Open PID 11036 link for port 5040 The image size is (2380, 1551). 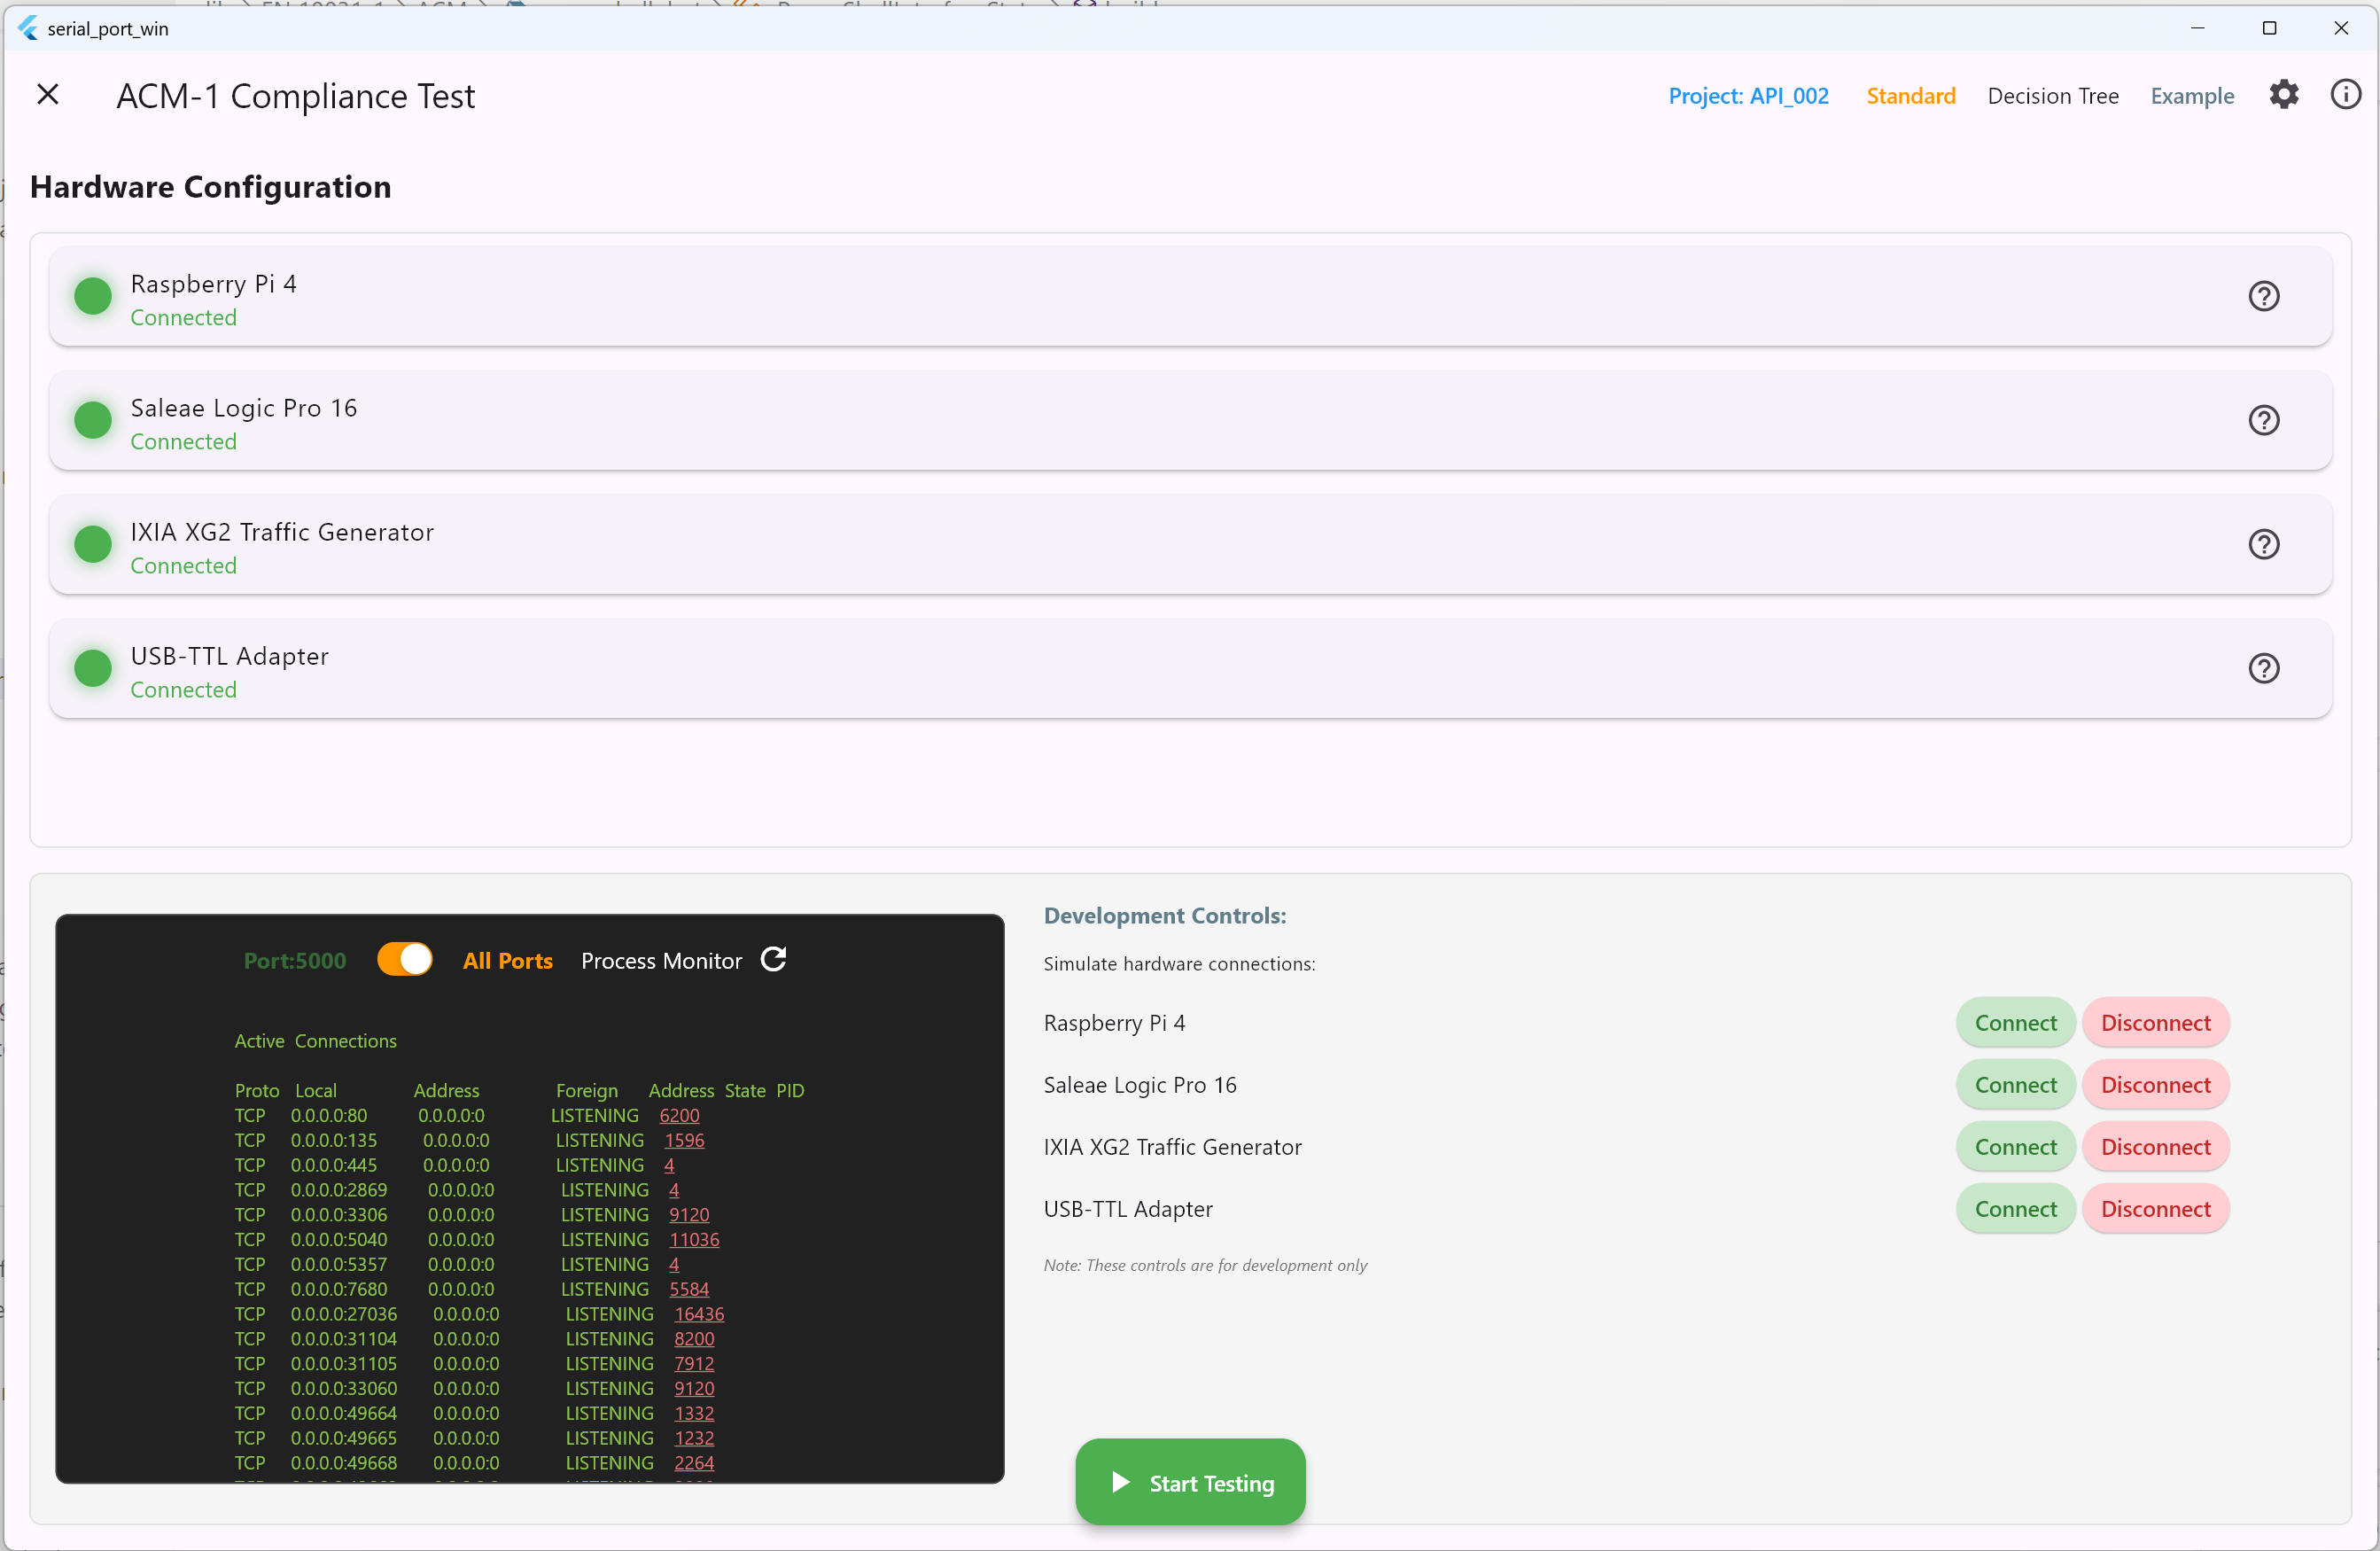[x=694, y=1239]
